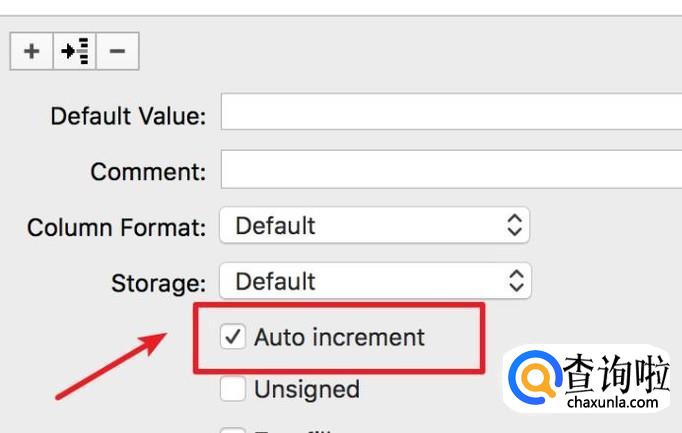The image size is (682, 433).
Task: Focus the Comment text field
Action: pos(450,169)
